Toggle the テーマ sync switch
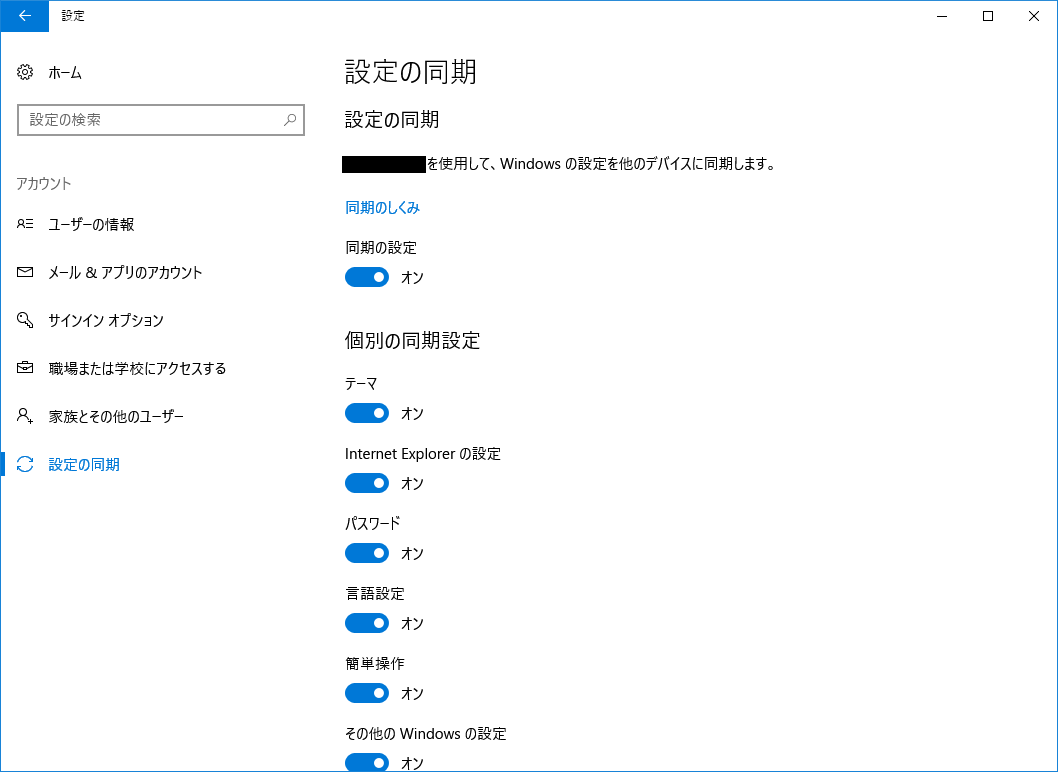 367,413
